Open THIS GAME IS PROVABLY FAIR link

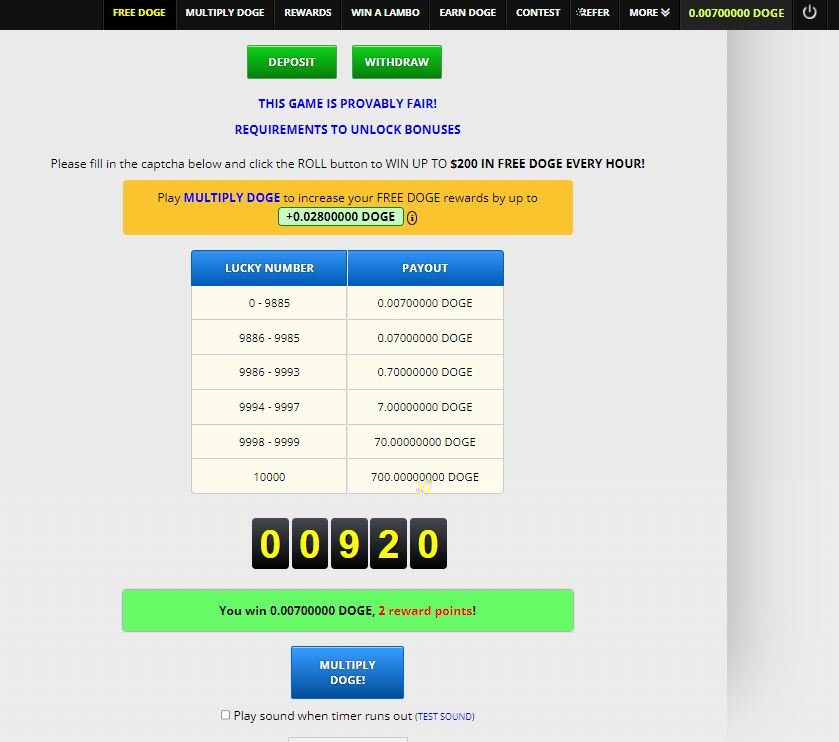coord(347,103)
